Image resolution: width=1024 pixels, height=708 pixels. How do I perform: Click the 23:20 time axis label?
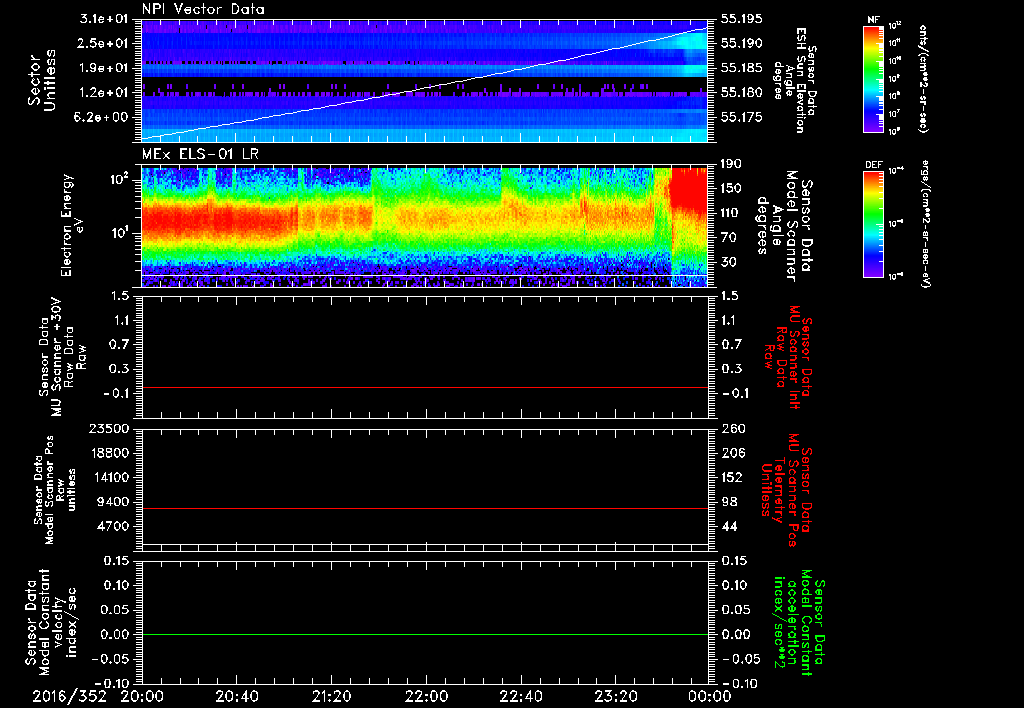coord(616,695)
